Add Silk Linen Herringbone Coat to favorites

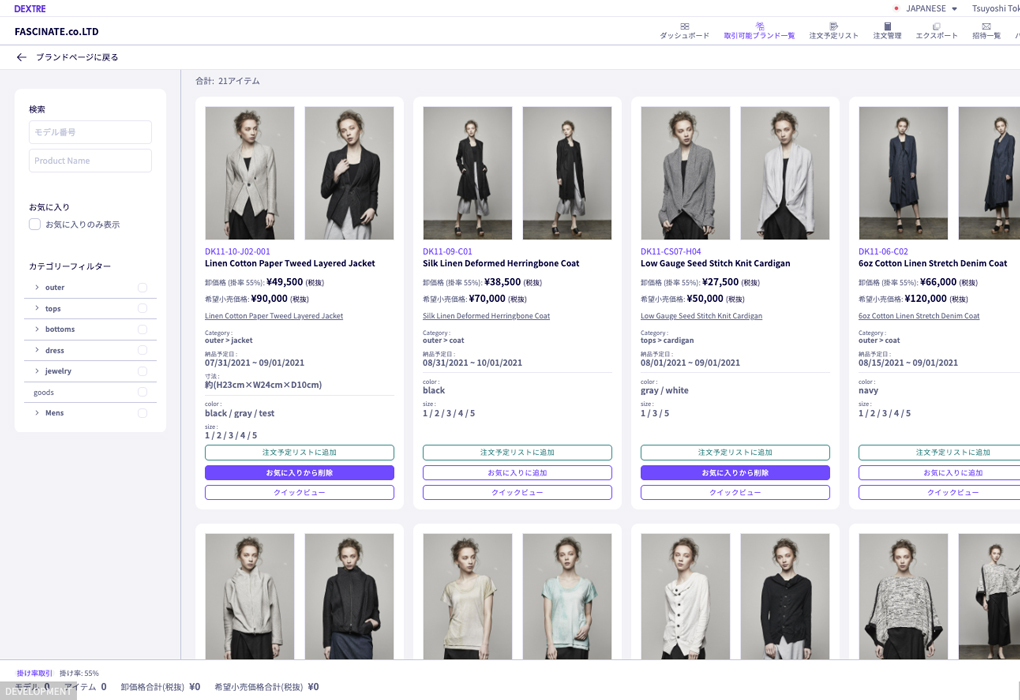517,473
